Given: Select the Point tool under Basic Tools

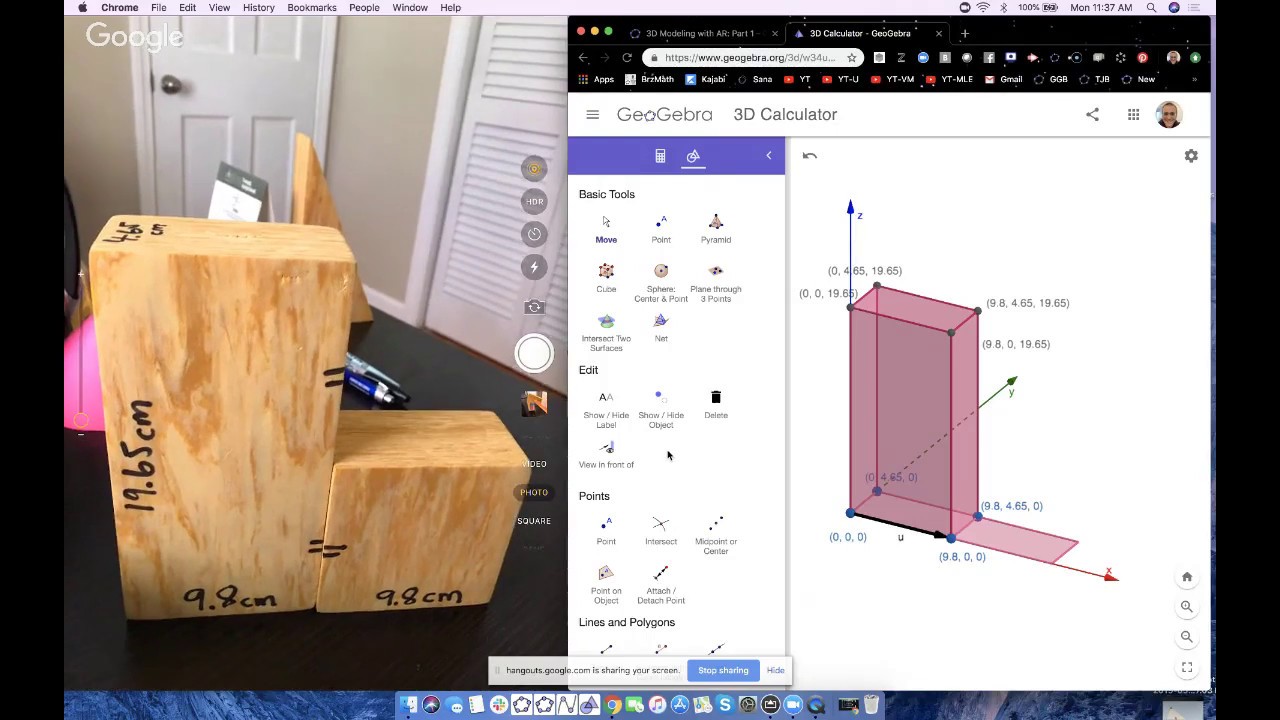Looking at the screenshot, I should click(661, 229).
